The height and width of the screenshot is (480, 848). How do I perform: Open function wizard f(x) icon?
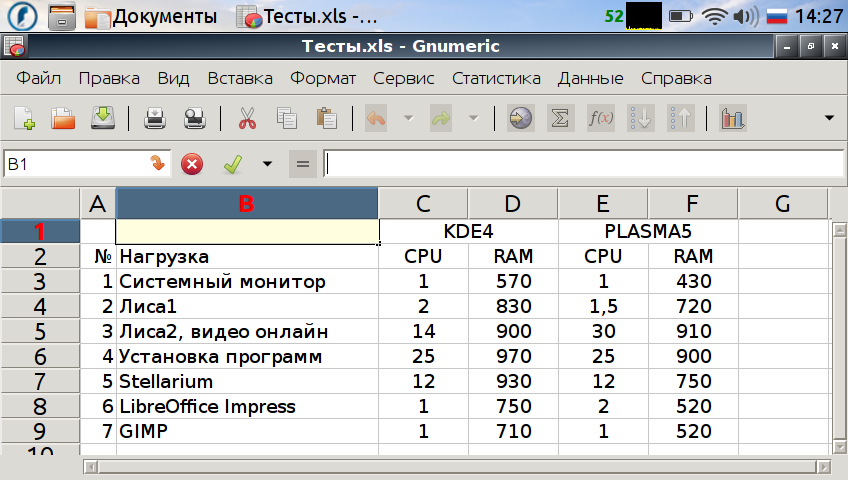pyautogui.click(x=601, y=118)
